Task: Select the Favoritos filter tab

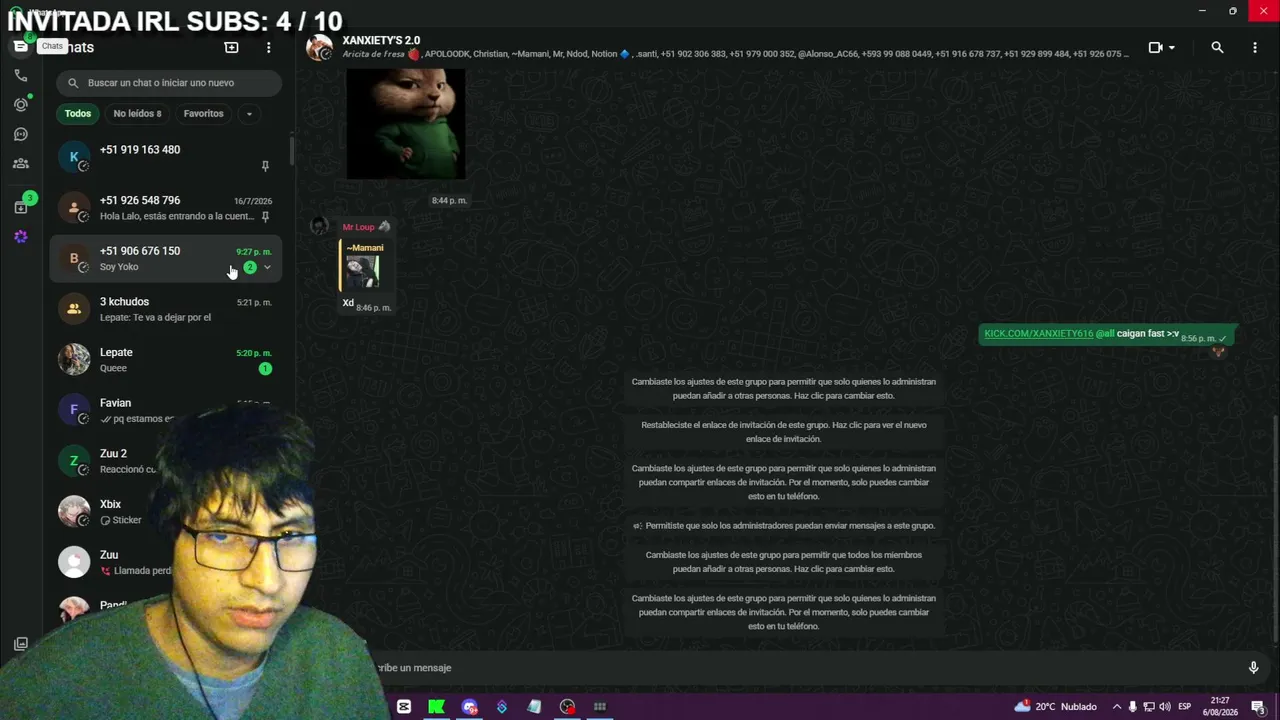Action: (x=204, y=114)
